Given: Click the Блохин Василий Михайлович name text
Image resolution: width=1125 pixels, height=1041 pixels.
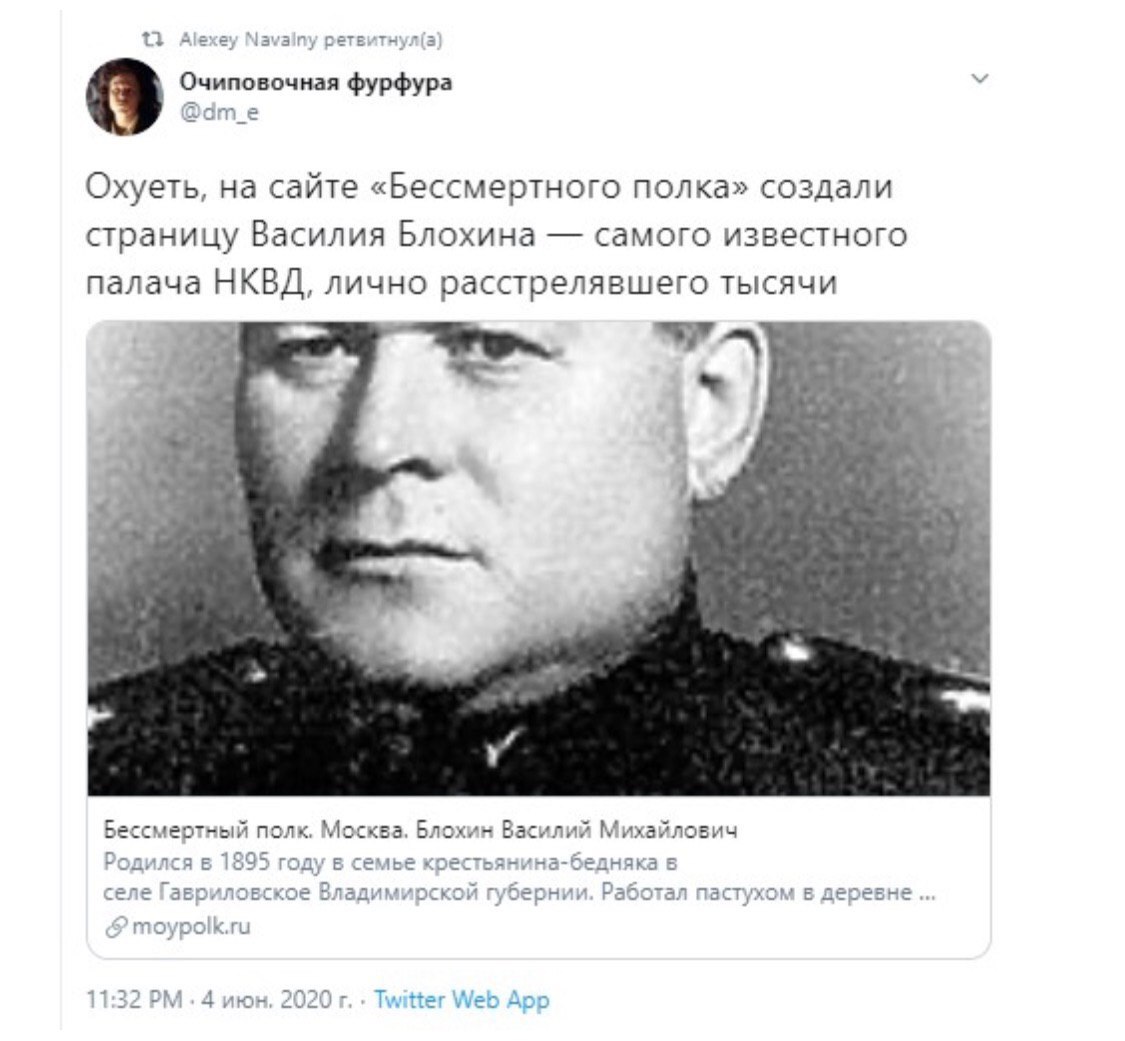Looking at the screenshot, I should coord(577,830).
